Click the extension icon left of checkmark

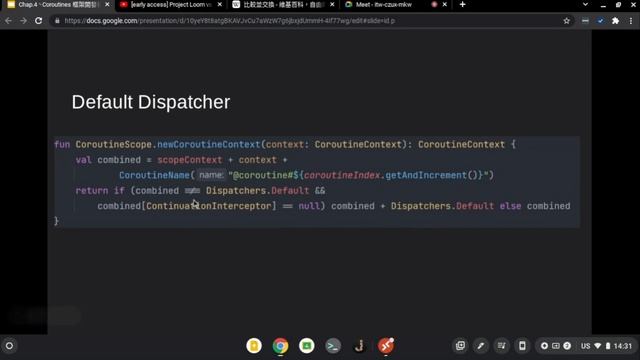[x=585, y=21]
